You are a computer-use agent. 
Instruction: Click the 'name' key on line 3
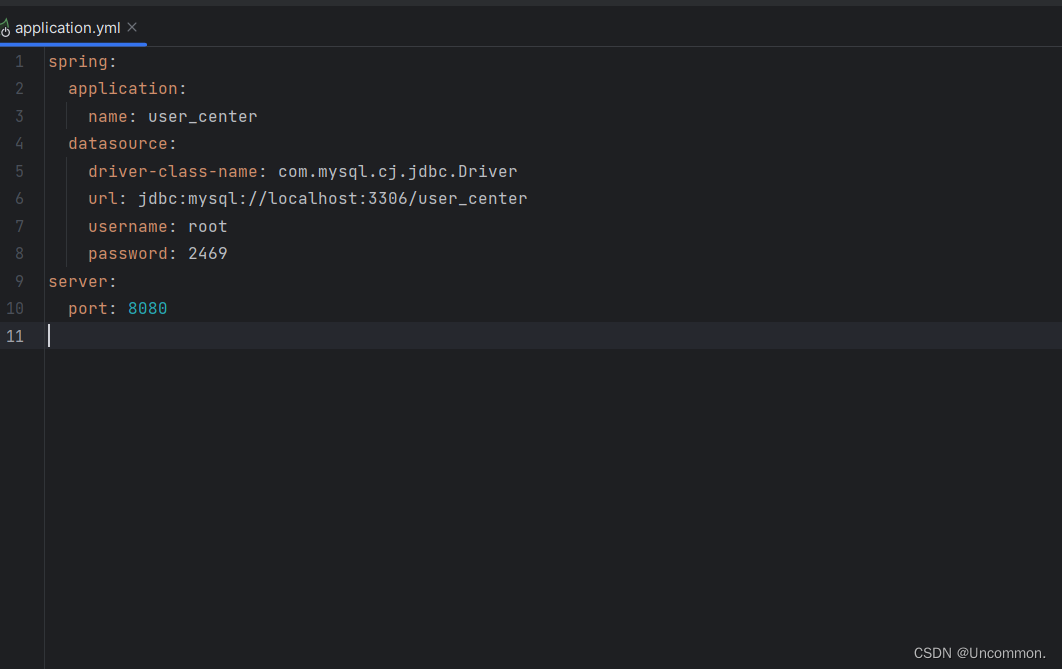coord(108,116)
